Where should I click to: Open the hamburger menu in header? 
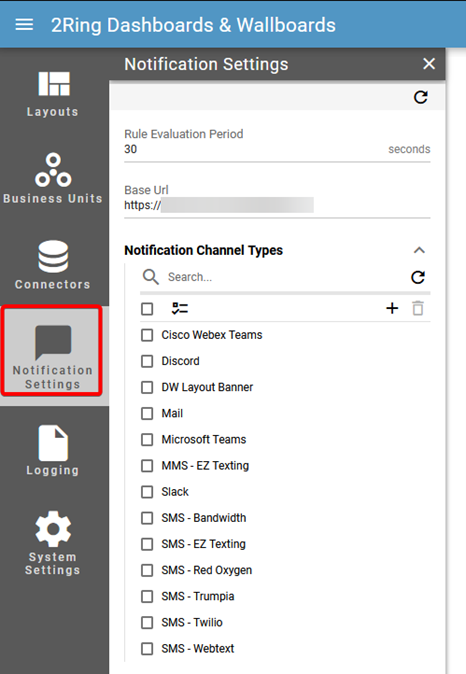(24, 25)
